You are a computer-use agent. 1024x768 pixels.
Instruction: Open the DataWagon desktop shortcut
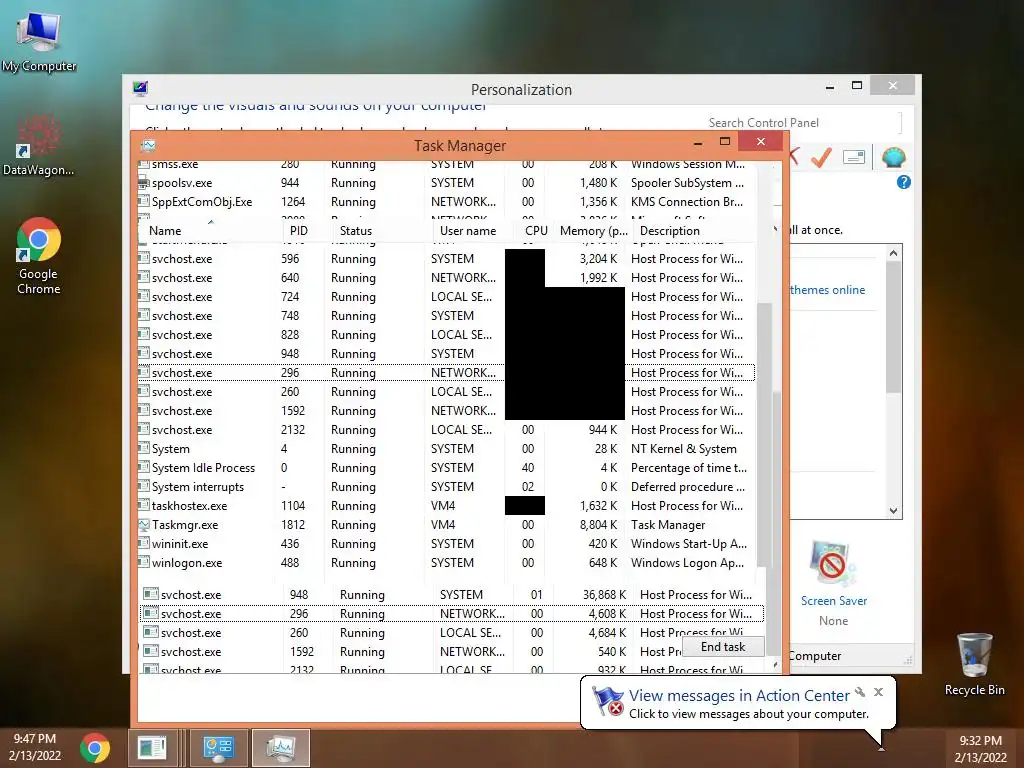click(x=38, y=145)
